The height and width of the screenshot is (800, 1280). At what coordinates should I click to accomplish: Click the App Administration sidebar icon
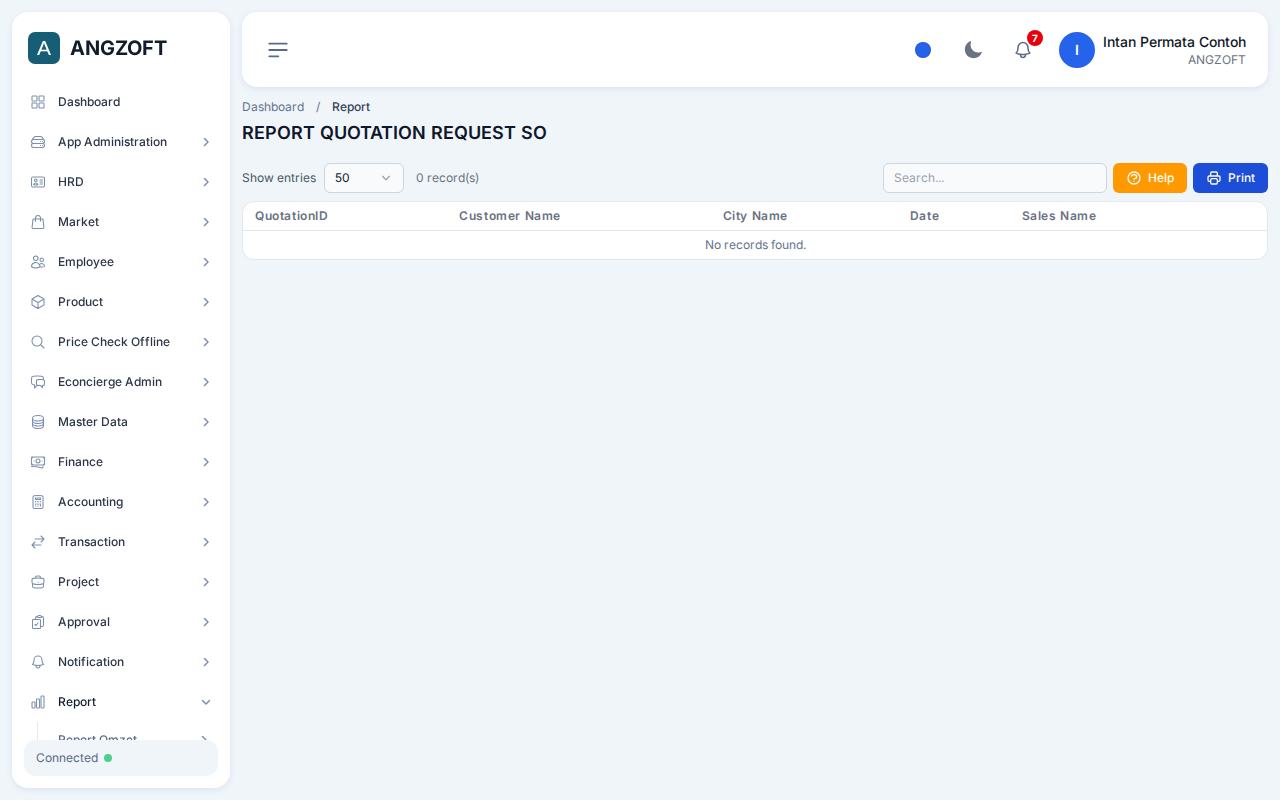click(38, 142)
